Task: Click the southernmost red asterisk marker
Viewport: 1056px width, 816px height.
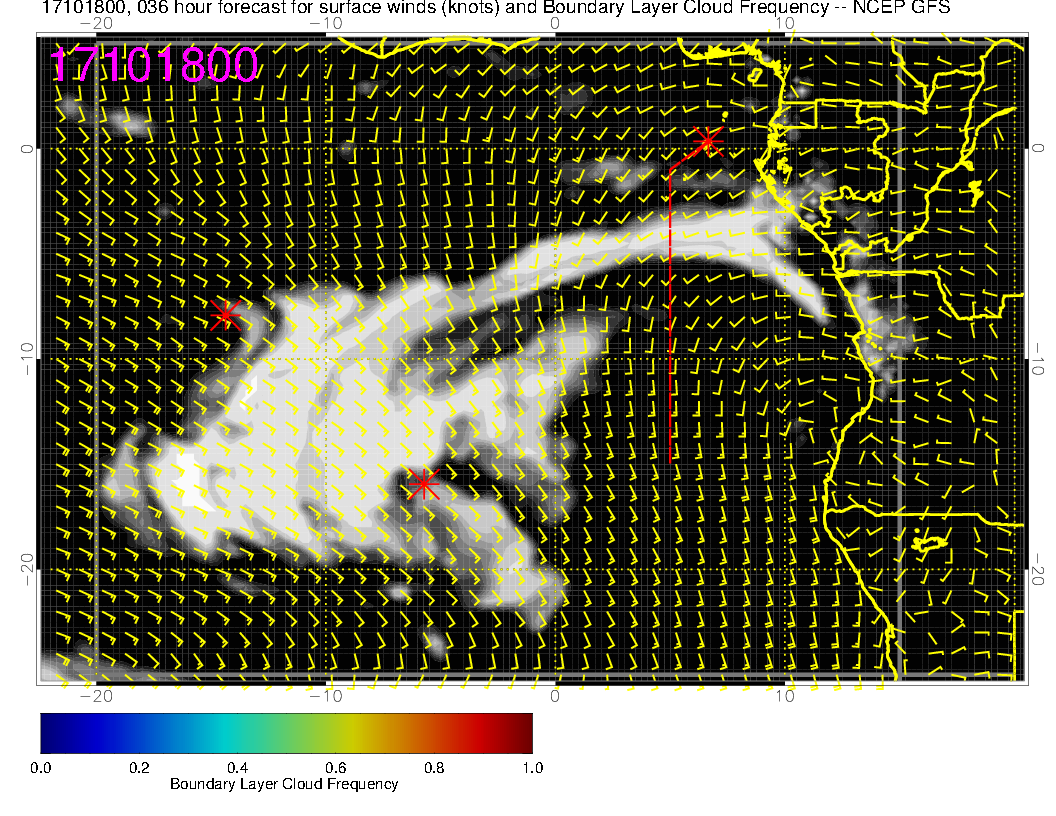Action: tap(423, 484)
